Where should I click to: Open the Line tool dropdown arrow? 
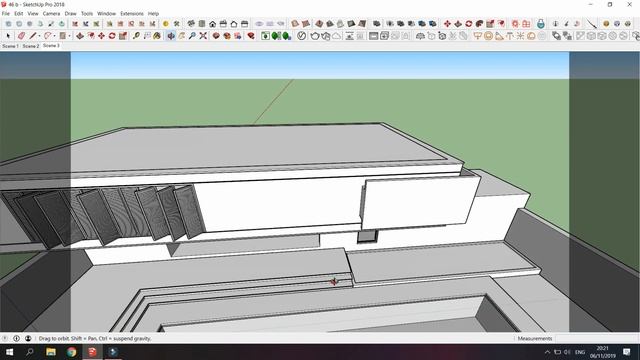pyautogui.click(x=39, y=36)
